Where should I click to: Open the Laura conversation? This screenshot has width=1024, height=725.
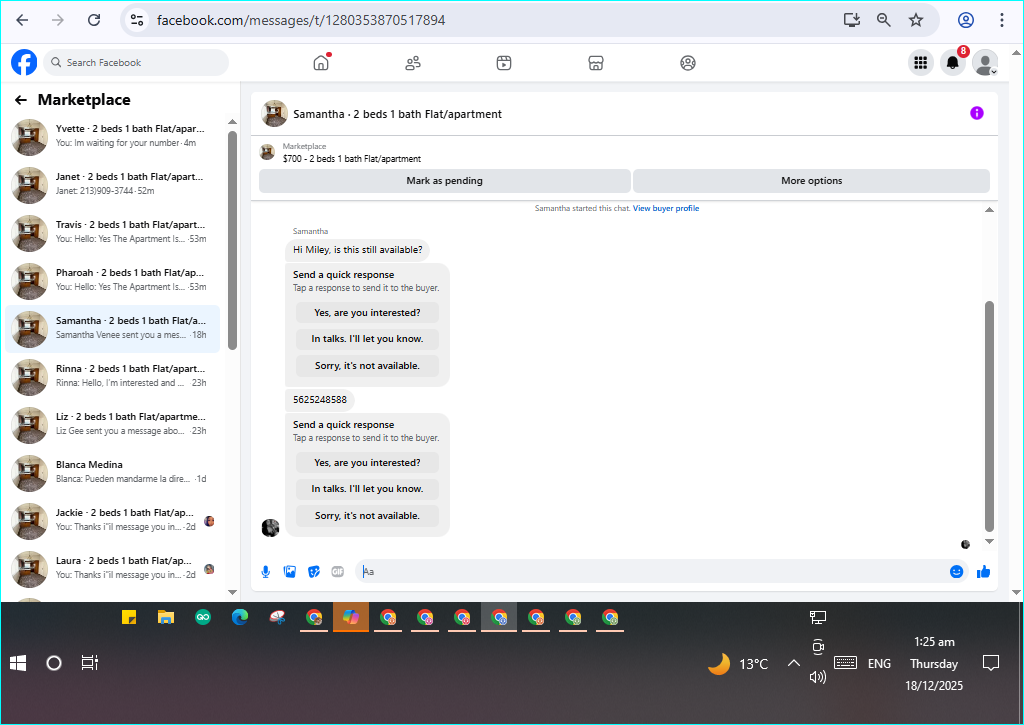[x=112, y=569]
